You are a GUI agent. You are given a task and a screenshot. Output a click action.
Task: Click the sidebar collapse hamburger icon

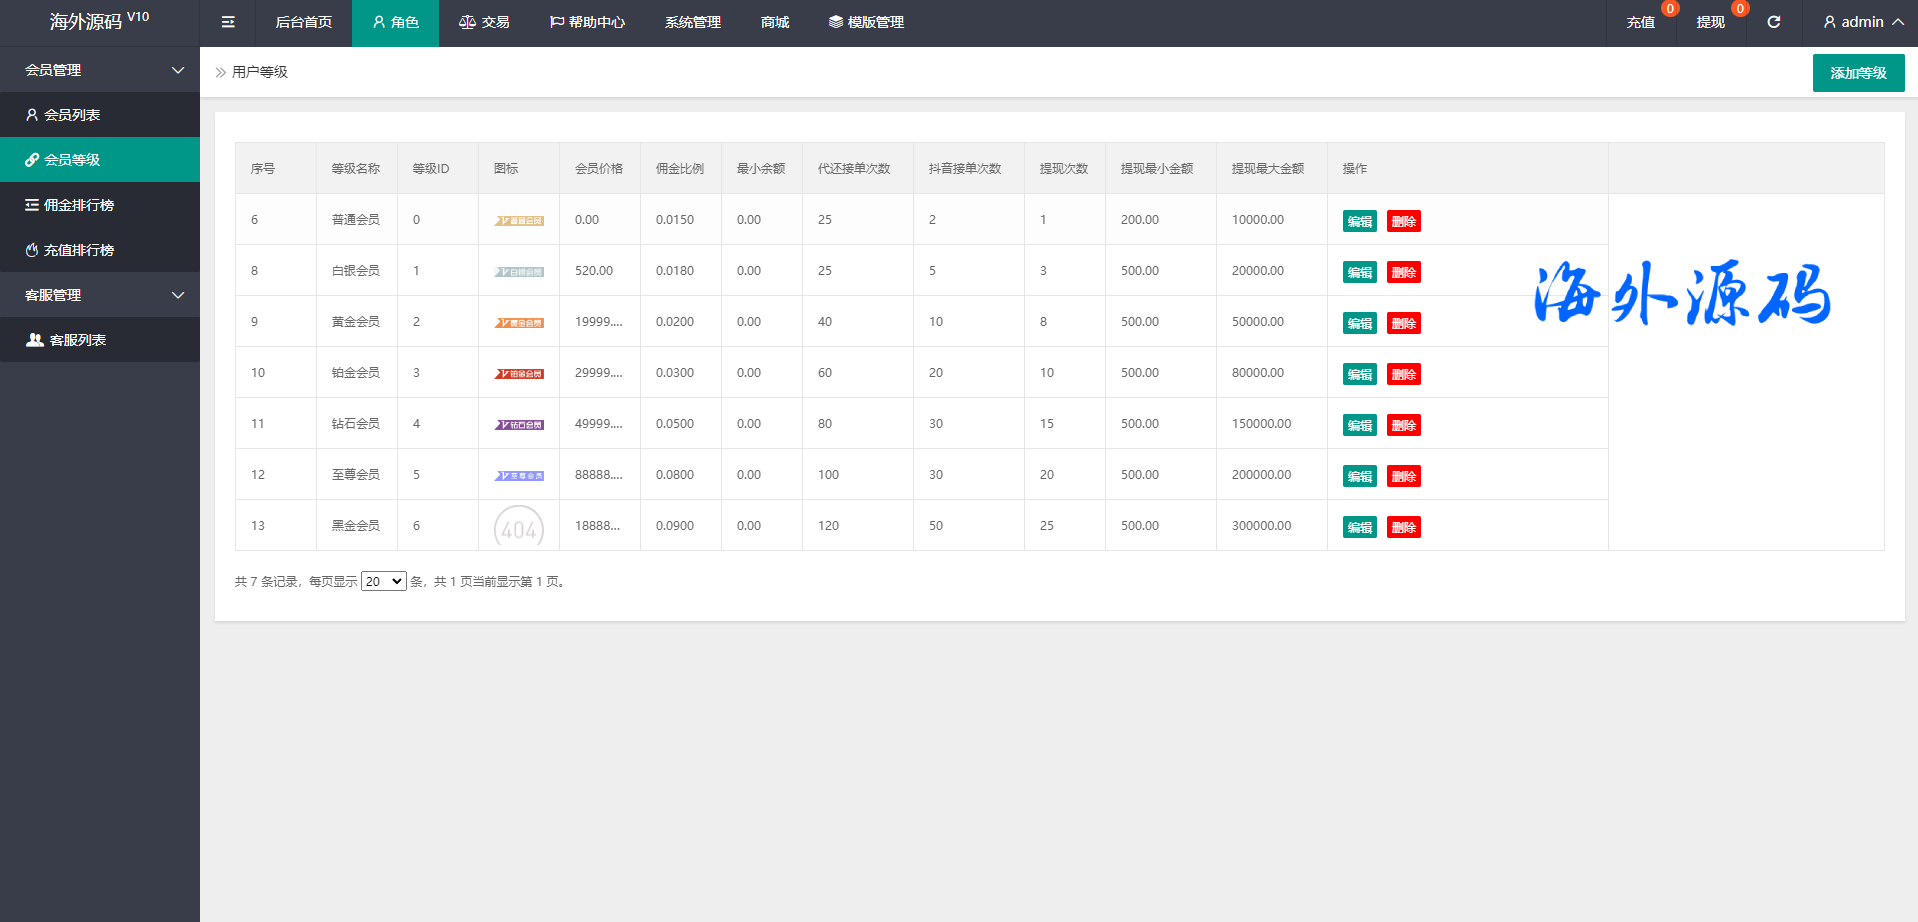pos(228,22)
